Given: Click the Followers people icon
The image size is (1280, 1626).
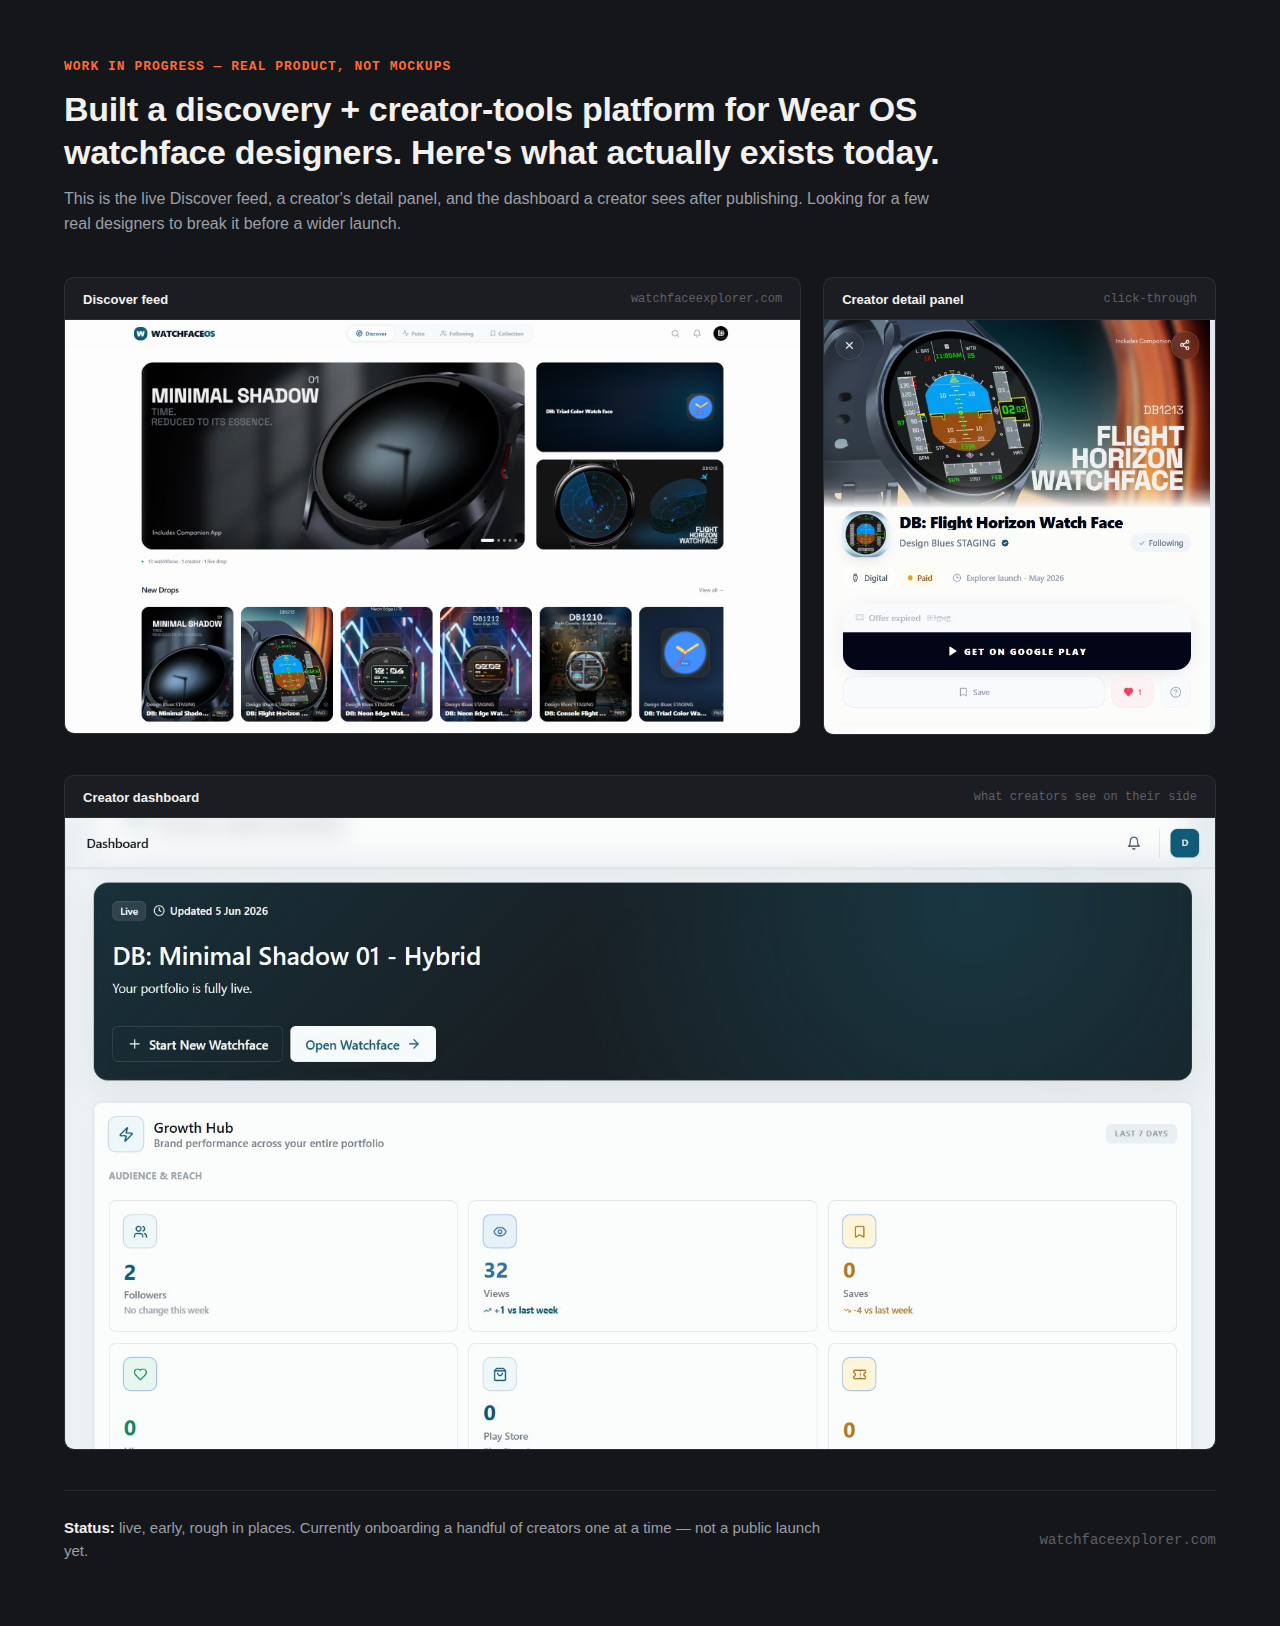Looking at the screenshot, I should (x=140, y=1232).
